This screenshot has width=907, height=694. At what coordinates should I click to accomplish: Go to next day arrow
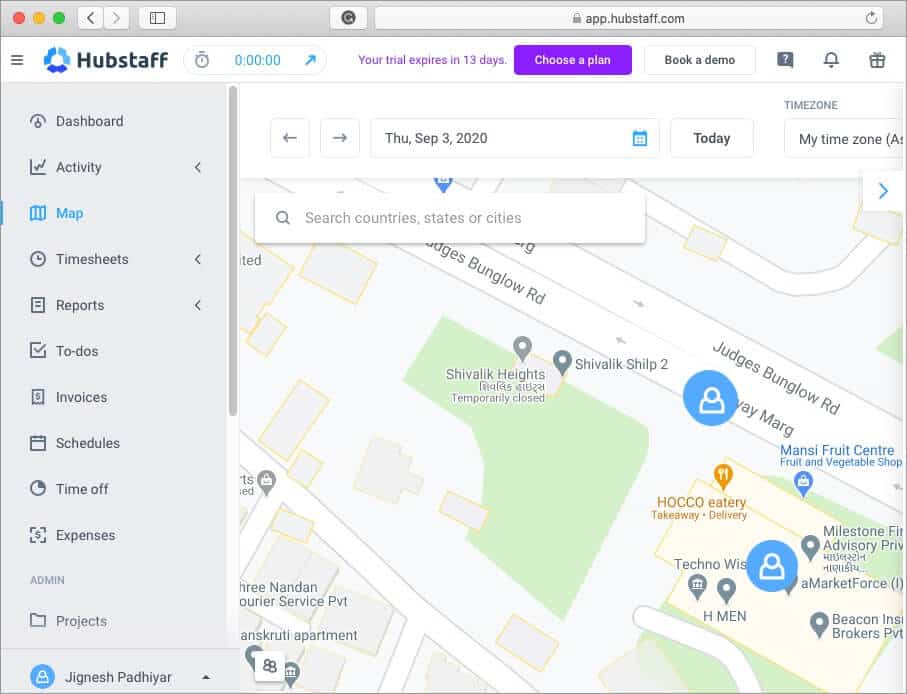(x=340, y=138)
